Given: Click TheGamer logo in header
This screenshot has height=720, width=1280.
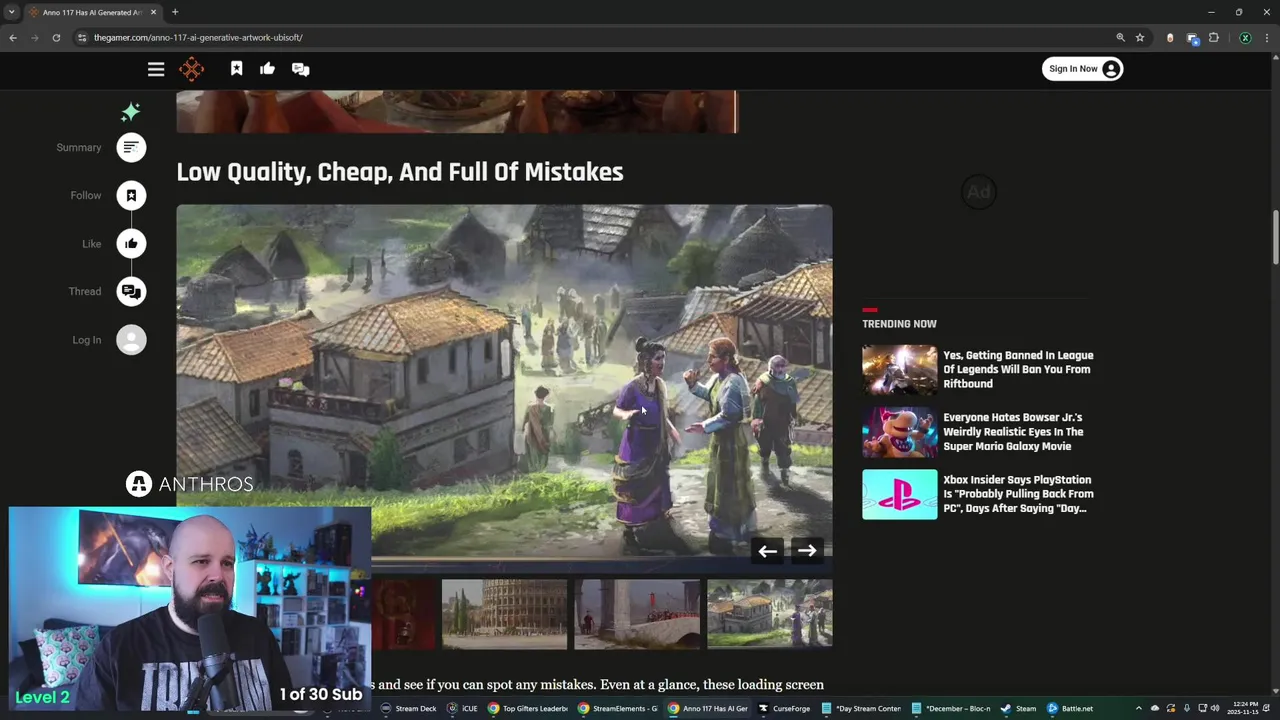Looking at the screenshot, I should point(191,69).
